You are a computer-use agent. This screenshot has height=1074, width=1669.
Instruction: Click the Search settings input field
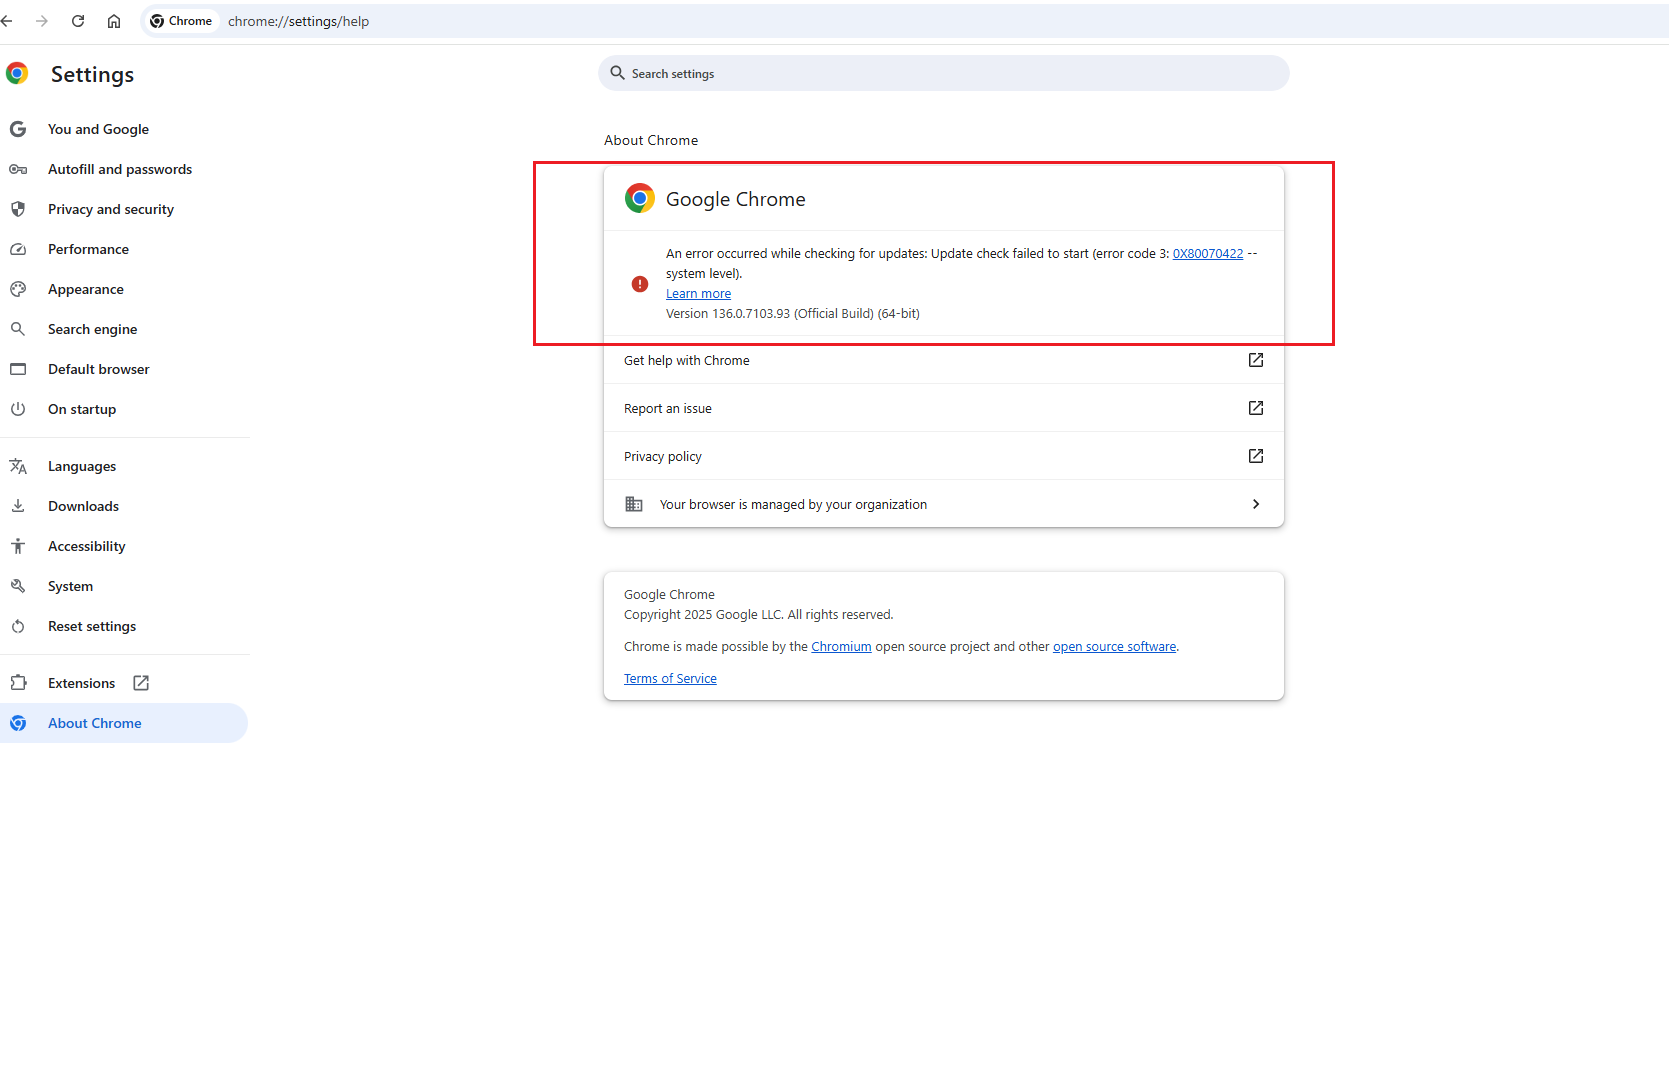[x=944, y=73]
